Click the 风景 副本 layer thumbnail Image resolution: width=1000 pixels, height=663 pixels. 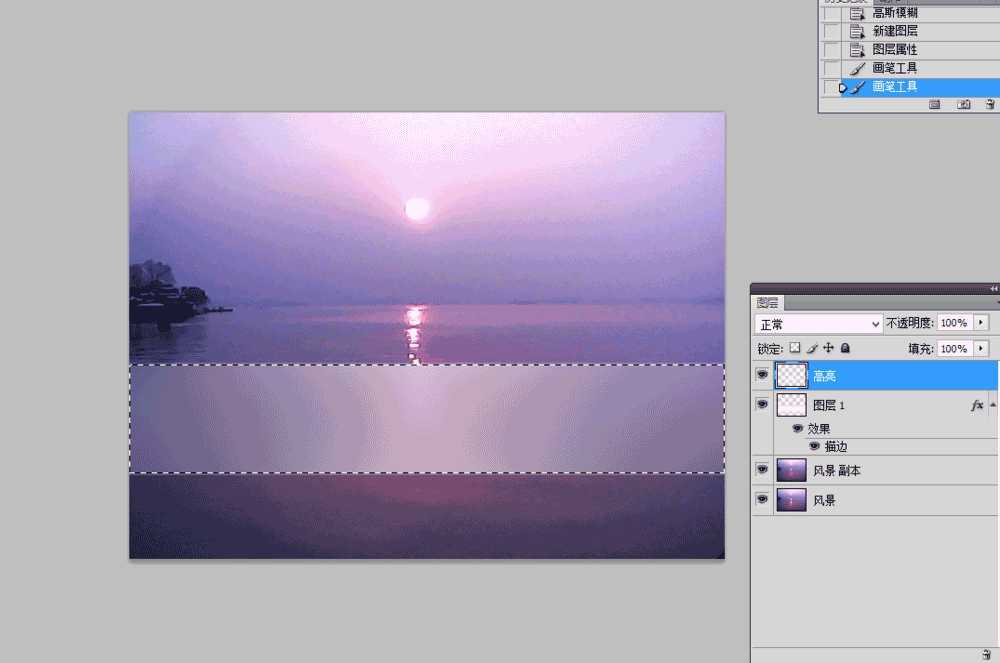click(791, 470)
